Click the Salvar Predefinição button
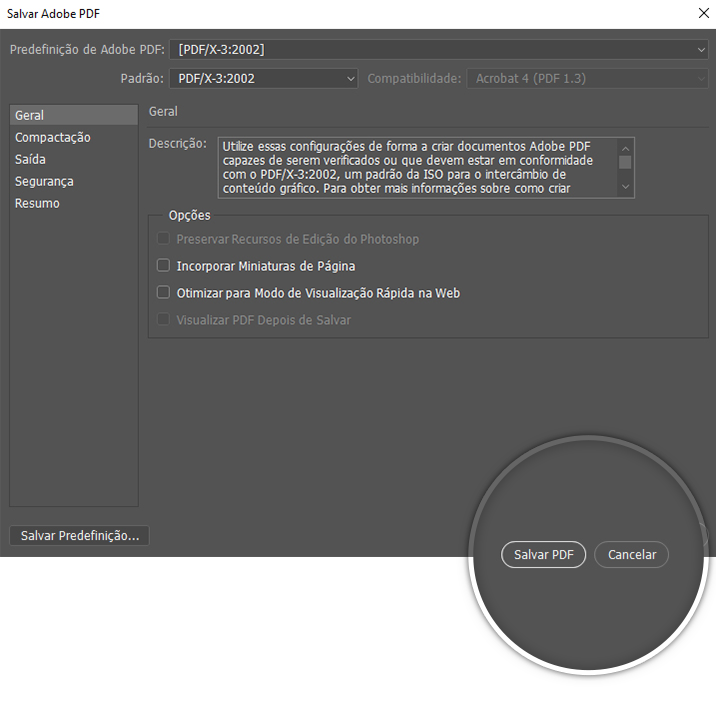The image size is (716, 704). [x=79, y=536]
